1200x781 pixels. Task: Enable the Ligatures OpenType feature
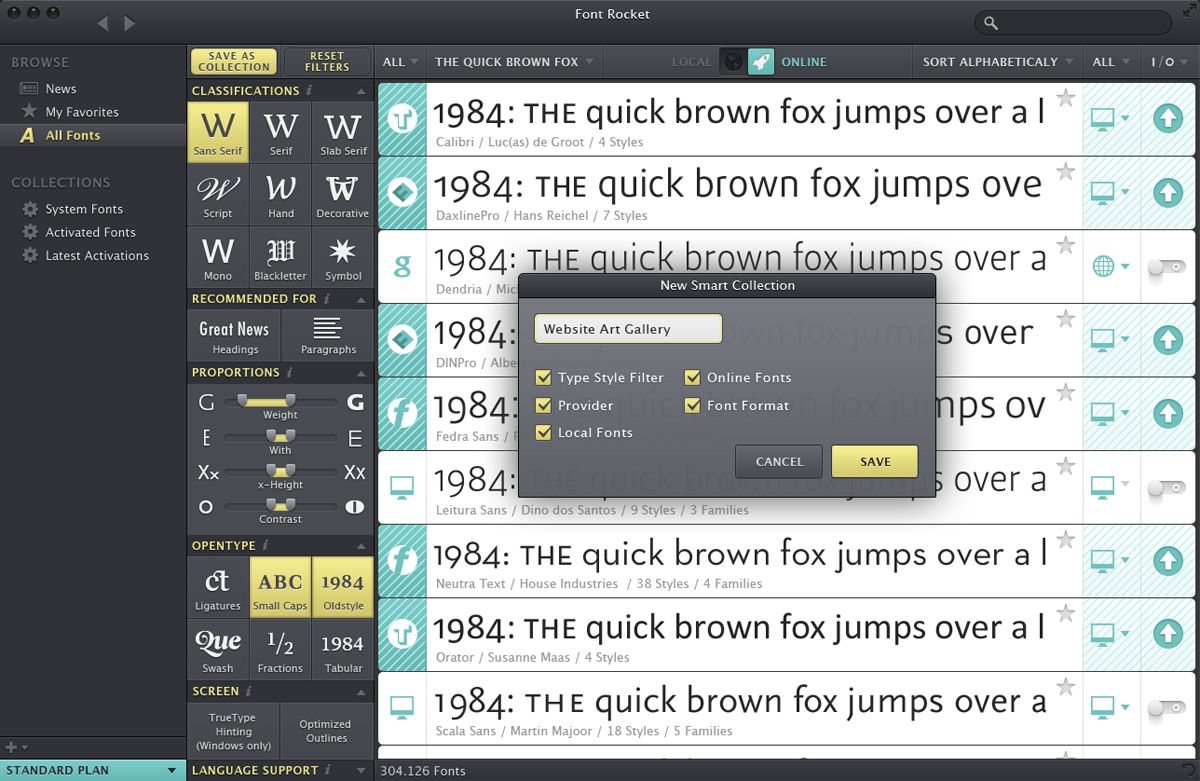(218, 586)
